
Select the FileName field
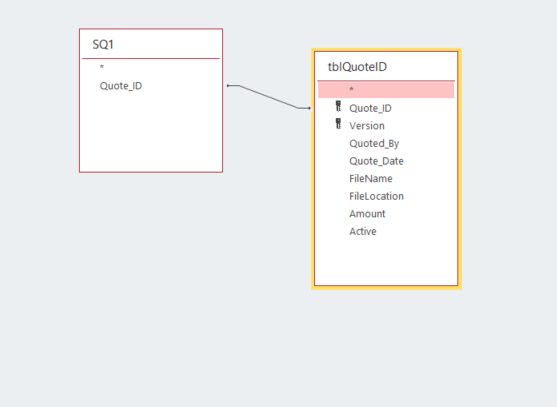click(371, 179)
